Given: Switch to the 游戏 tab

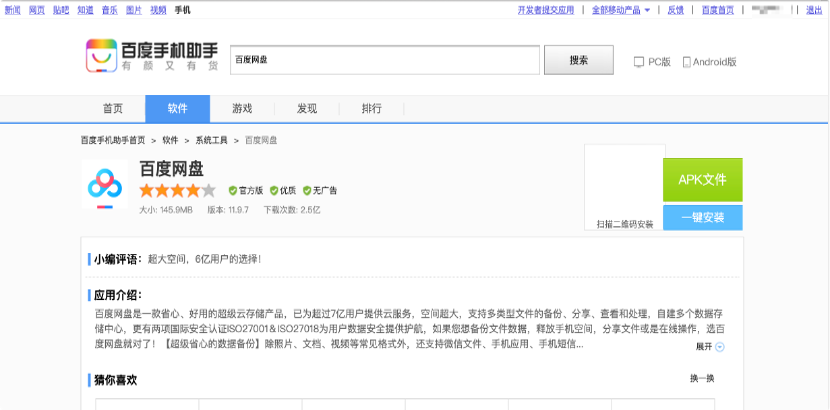Looking at the screenshot, I should [x=242, y=109].
